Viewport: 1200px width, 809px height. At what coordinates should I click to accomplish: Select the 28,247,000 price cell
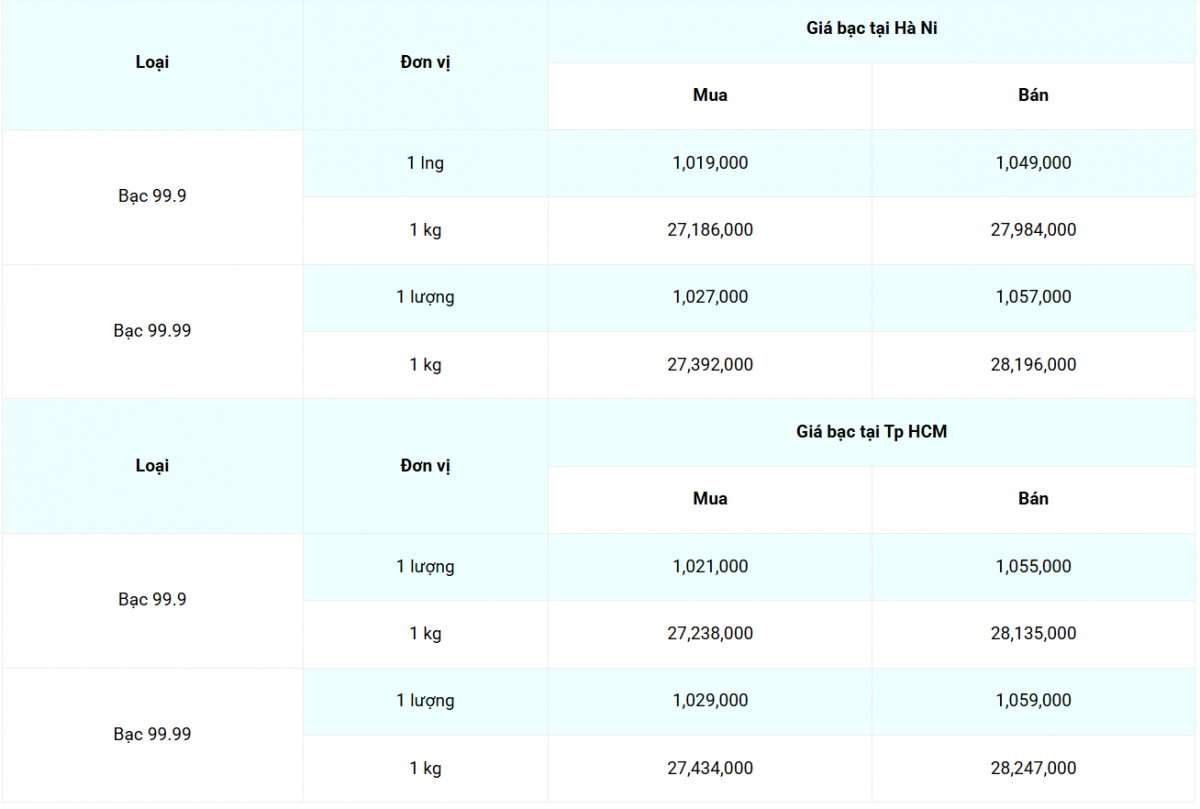click(1033, 769)
